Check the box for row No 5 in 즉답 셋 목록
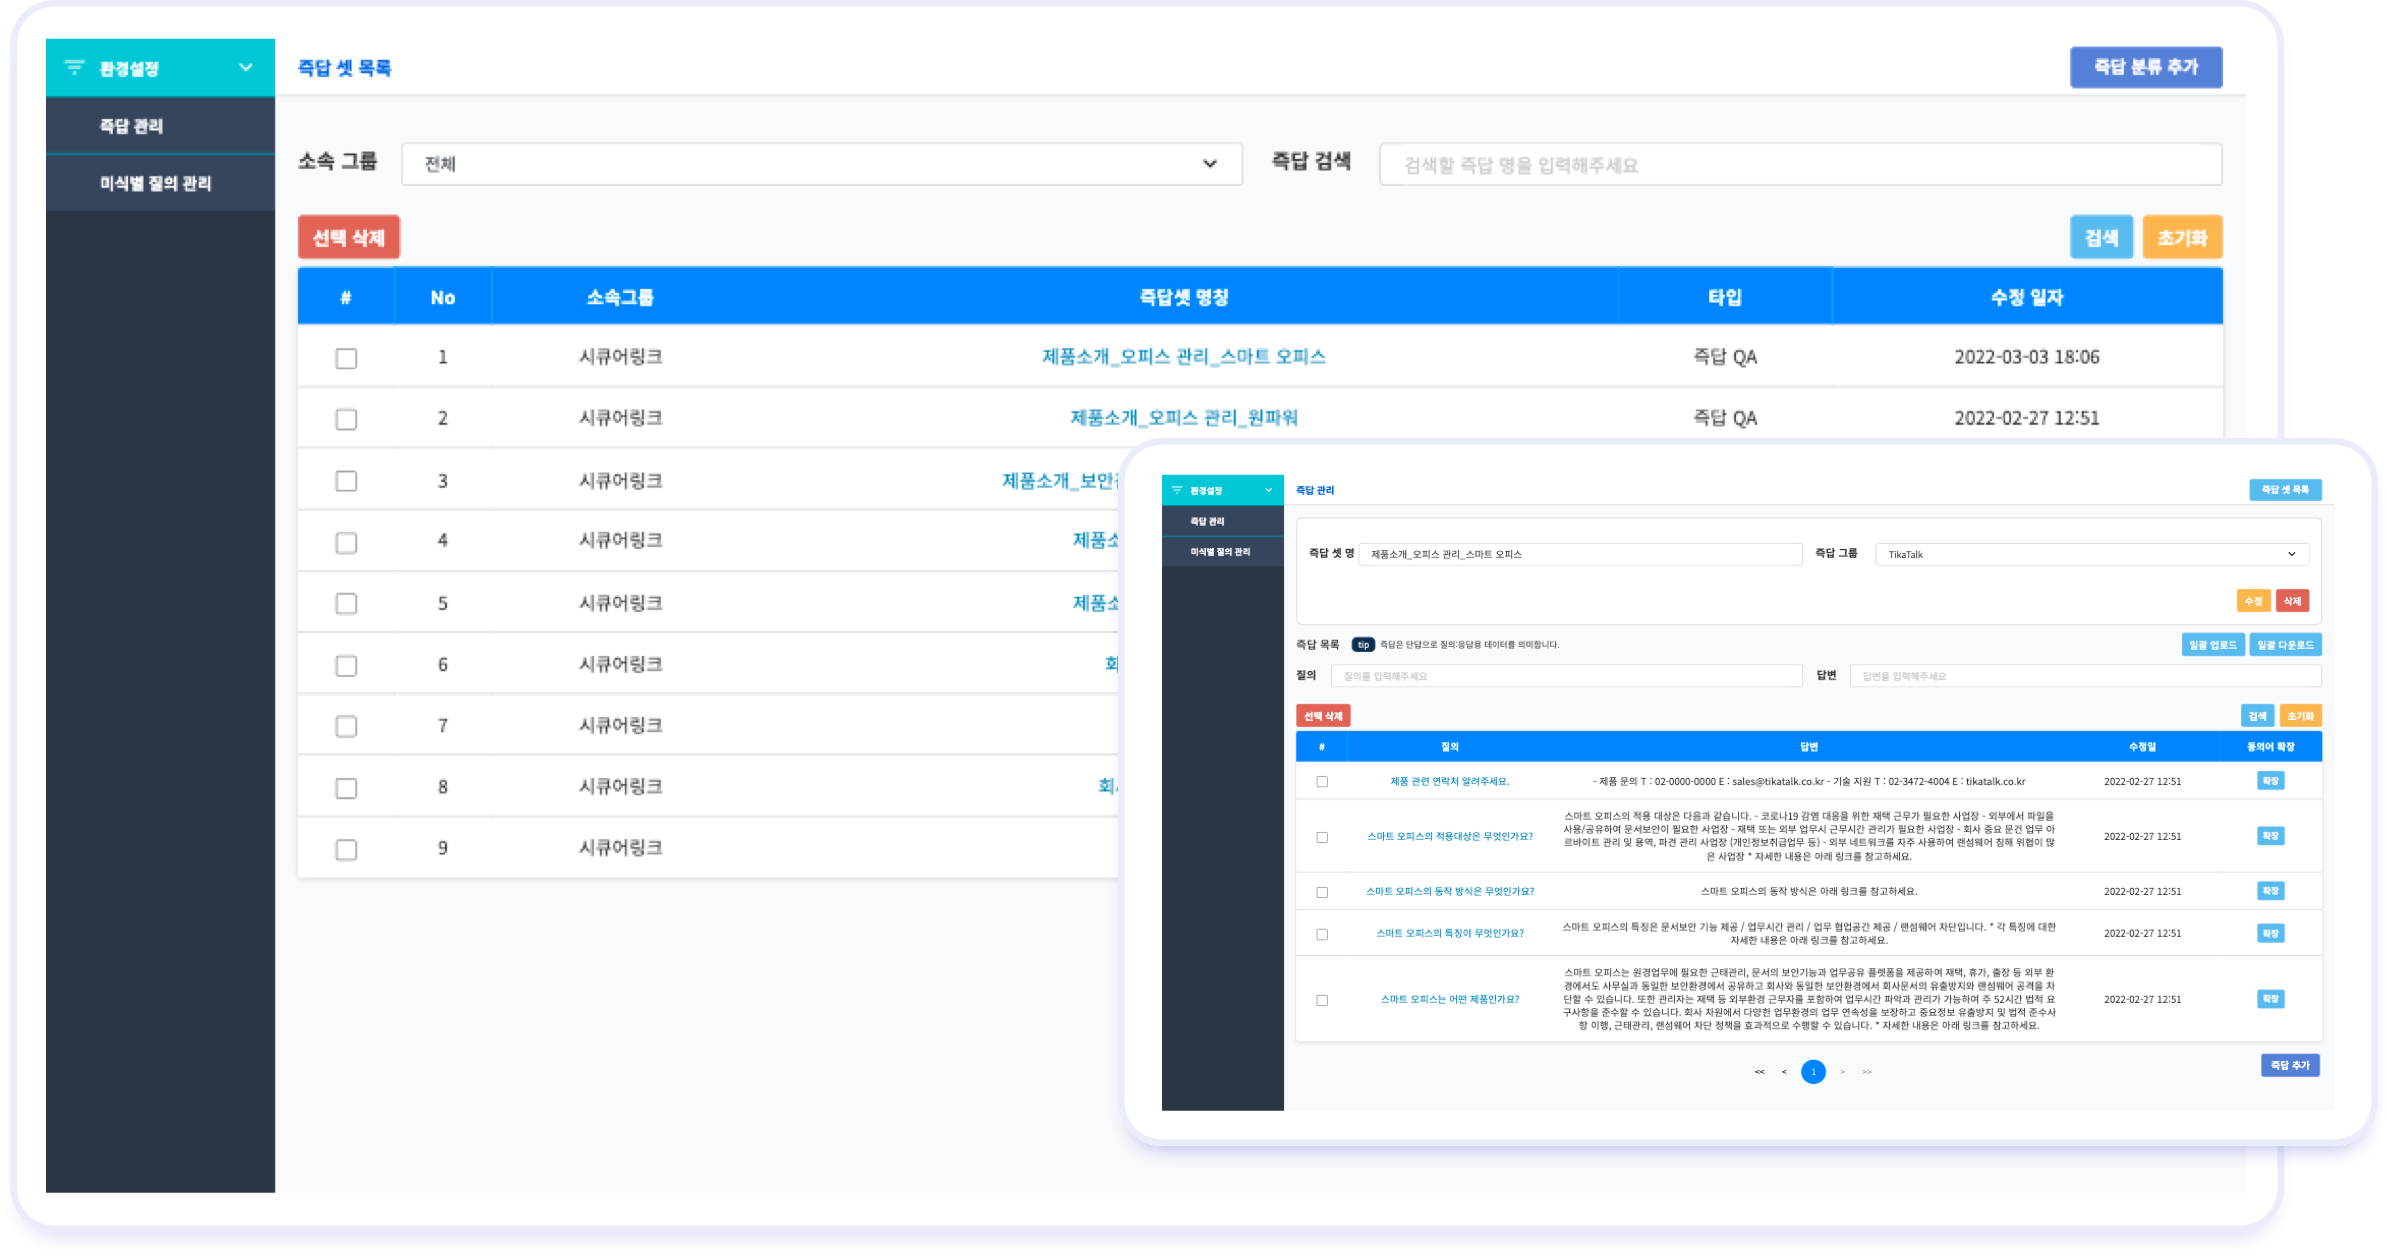2388x1256 pixels. 346,604
